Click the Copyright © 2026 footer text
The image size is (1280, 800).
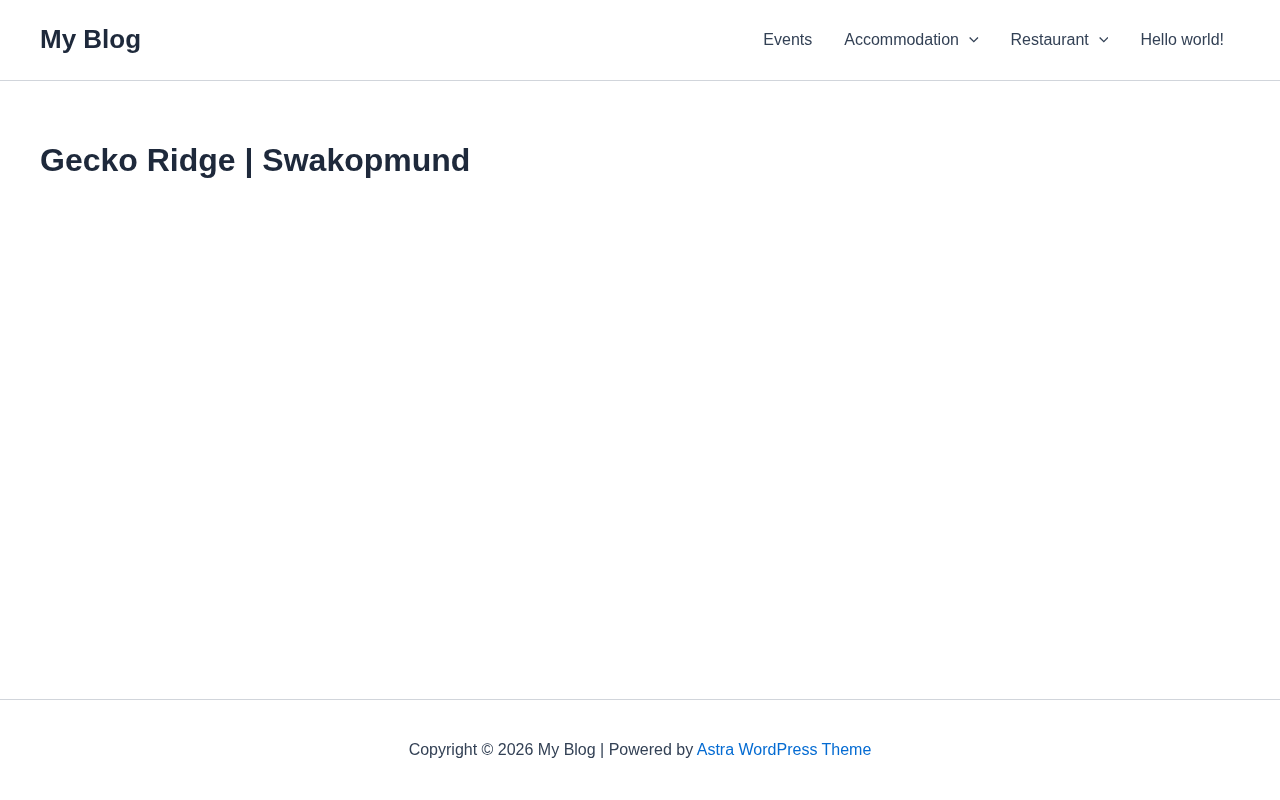click(471, 750)
